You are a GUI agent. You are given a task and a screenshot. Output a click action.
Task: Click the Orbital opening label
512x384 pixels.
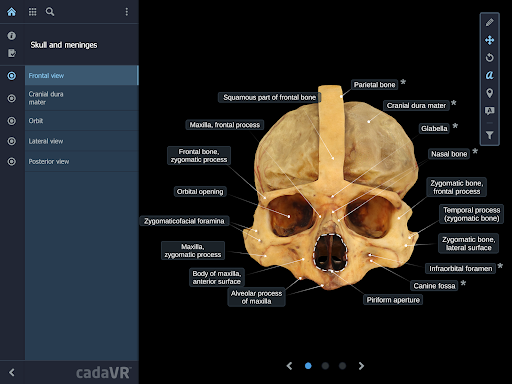pos(200,192)
